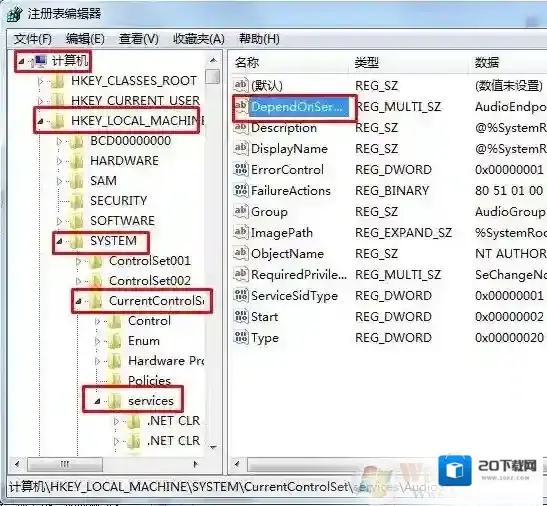547x506 pixels.
Task: Expand the HKEY_CLASSES_ROOT key
Action: [40, 81]
